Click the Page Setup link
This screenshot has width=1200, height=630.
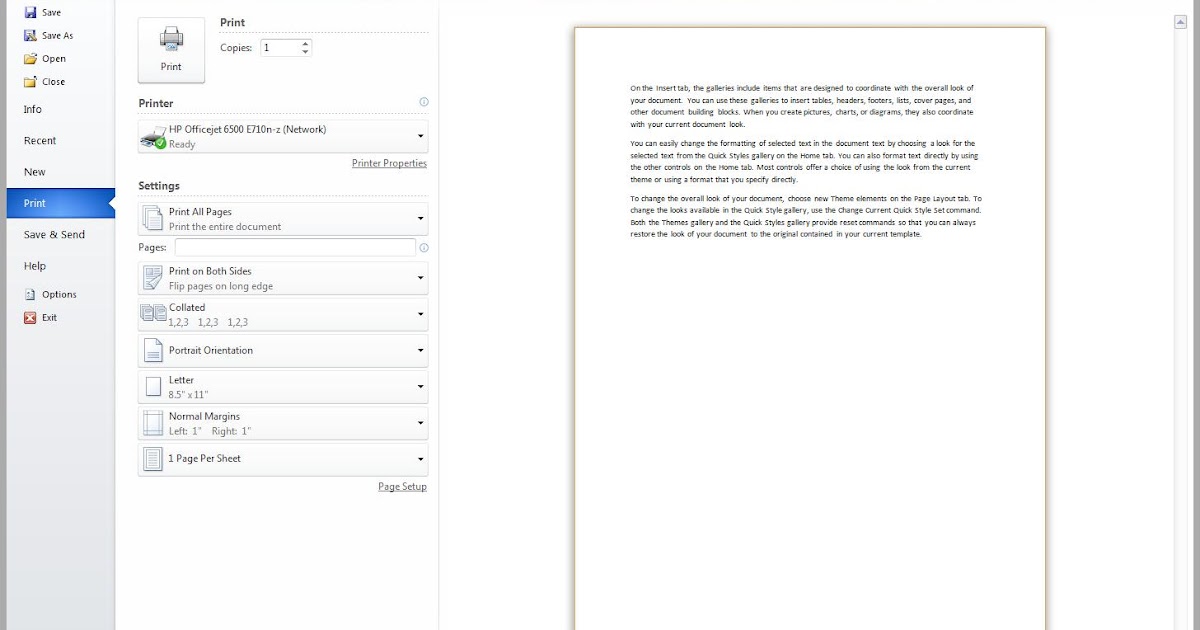pyautogui.click(x=402, y=486)
